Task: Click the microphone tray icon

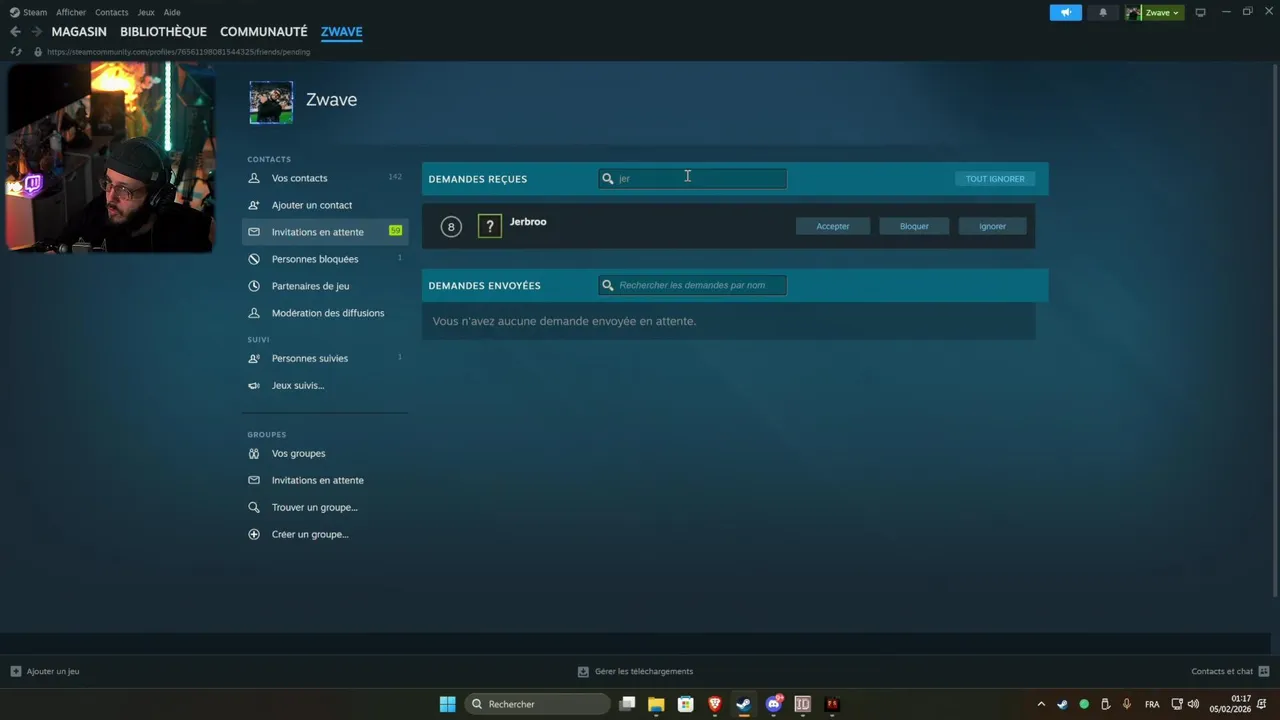Action: coord(1127,704)
